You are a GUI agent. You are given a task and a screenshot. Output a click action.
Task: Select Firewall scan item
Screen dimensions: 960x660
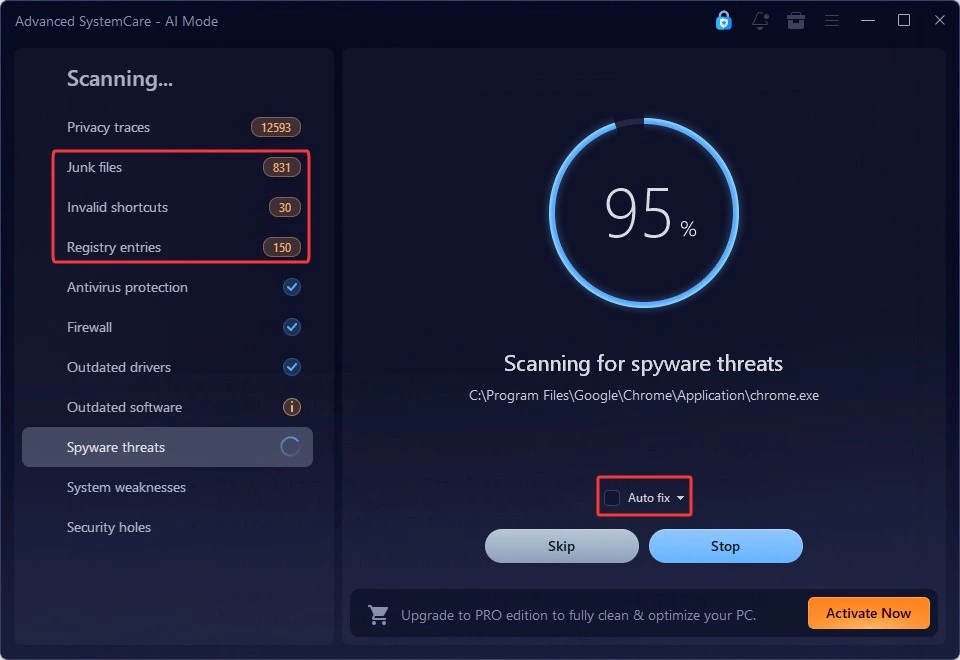pyautogui.click(x=167, y=327)
